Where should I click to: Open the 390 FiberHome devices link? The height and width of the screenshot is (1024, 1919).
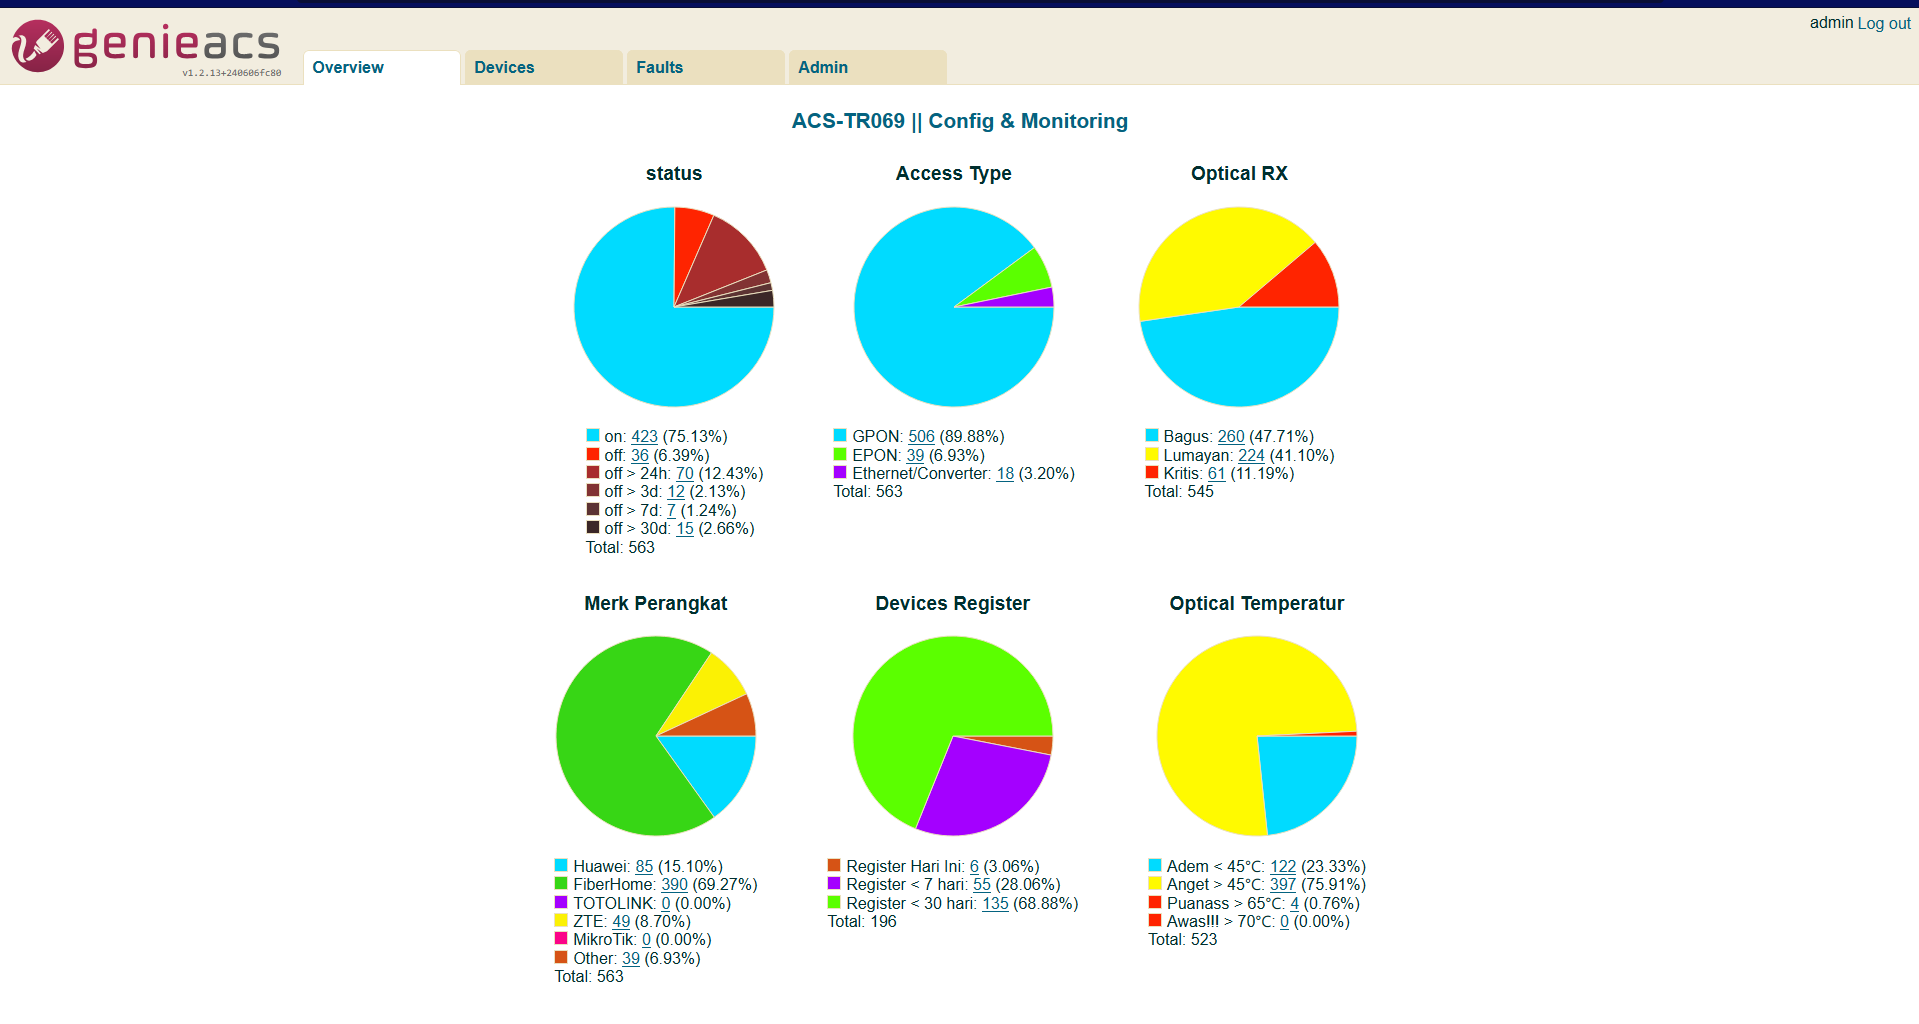pos(674,885)
